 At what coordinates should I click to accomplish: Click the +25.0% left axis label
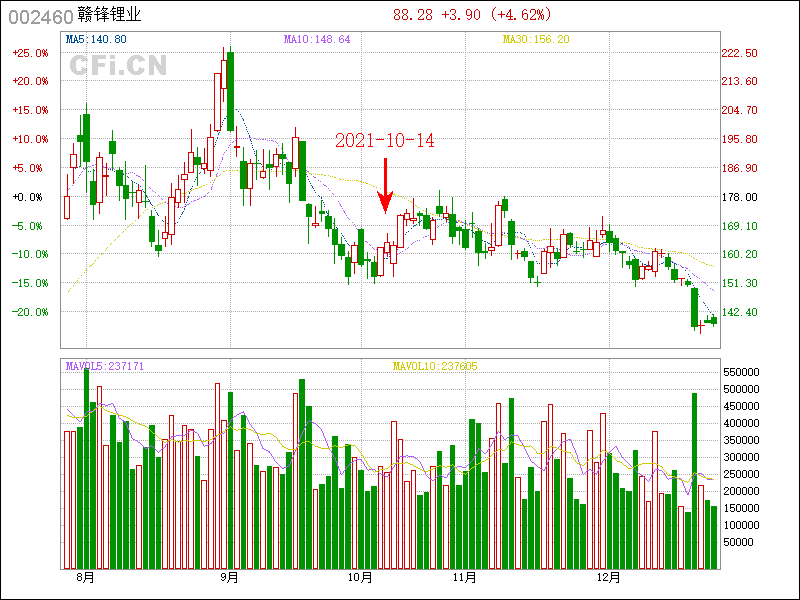tap(30, 53)
